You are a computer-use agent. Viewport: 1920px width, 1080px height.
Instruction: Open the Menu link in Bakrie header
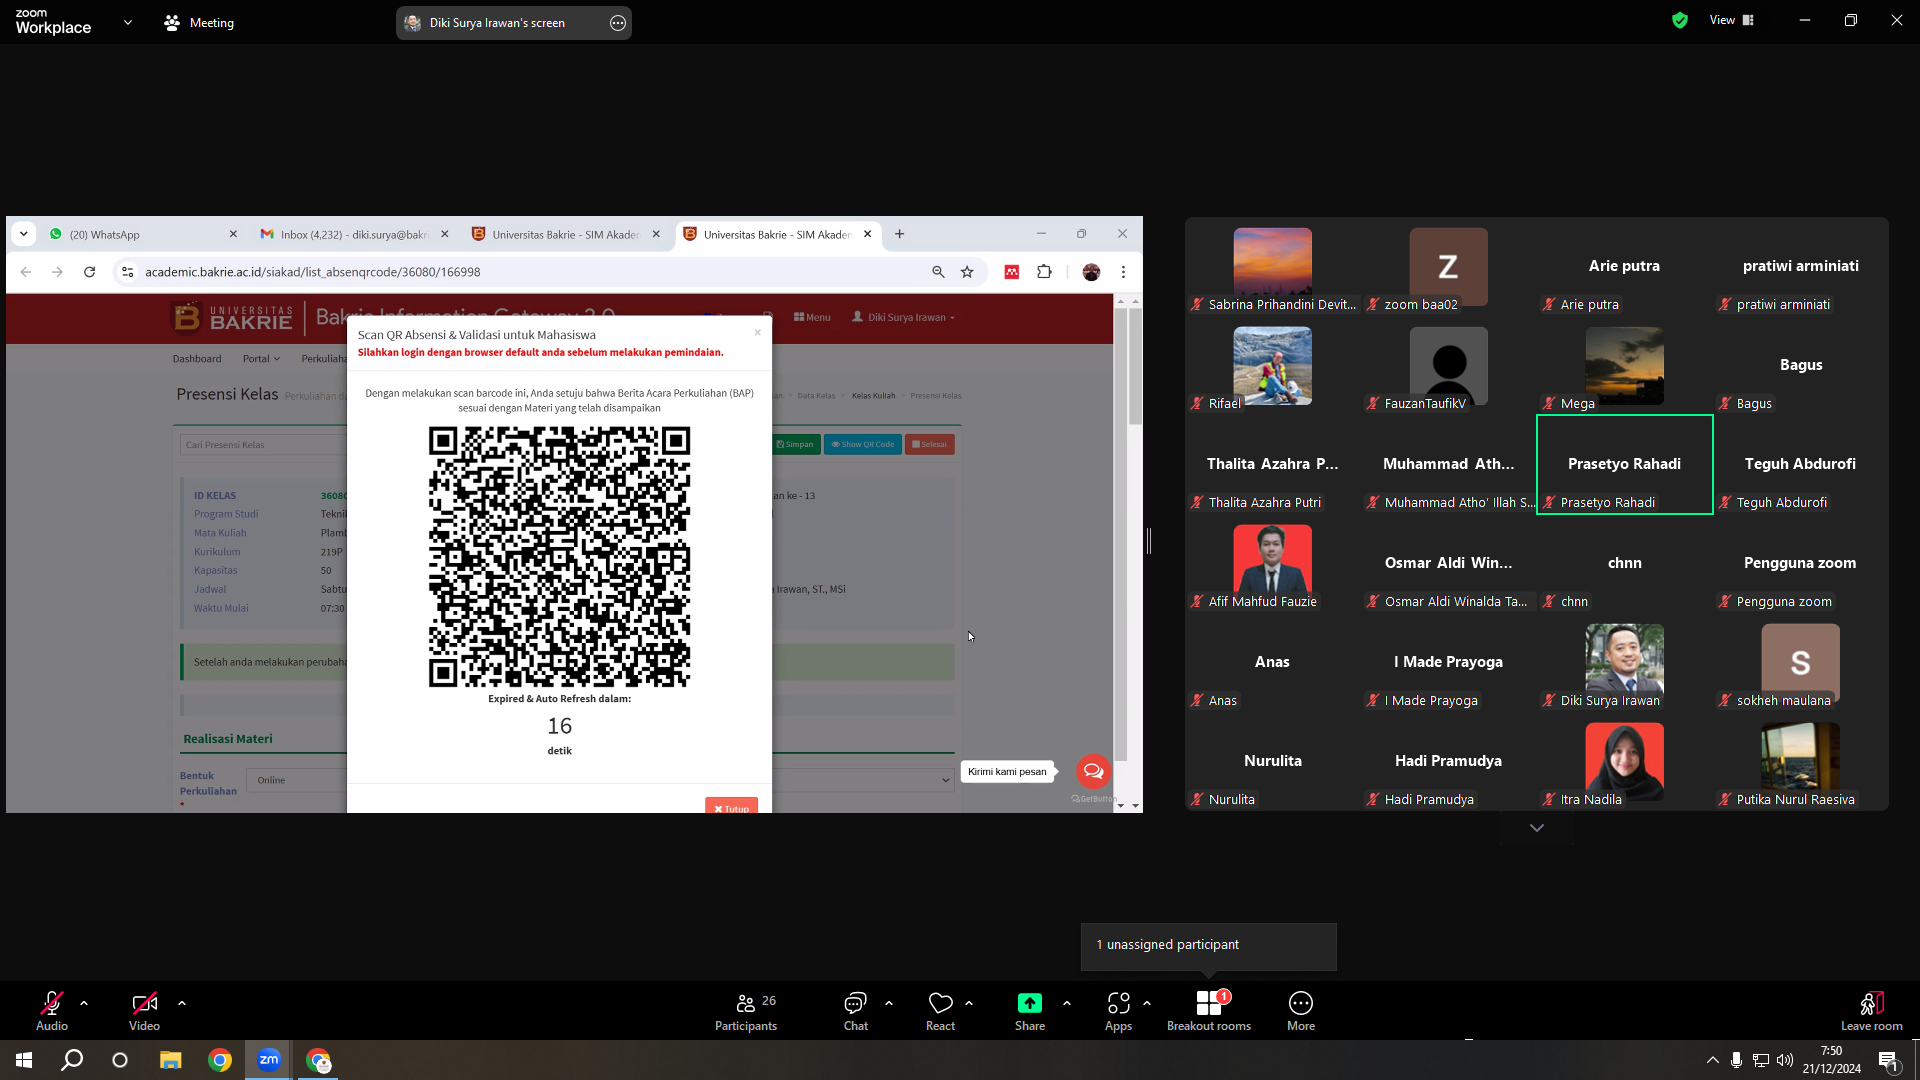click(812, 317)
